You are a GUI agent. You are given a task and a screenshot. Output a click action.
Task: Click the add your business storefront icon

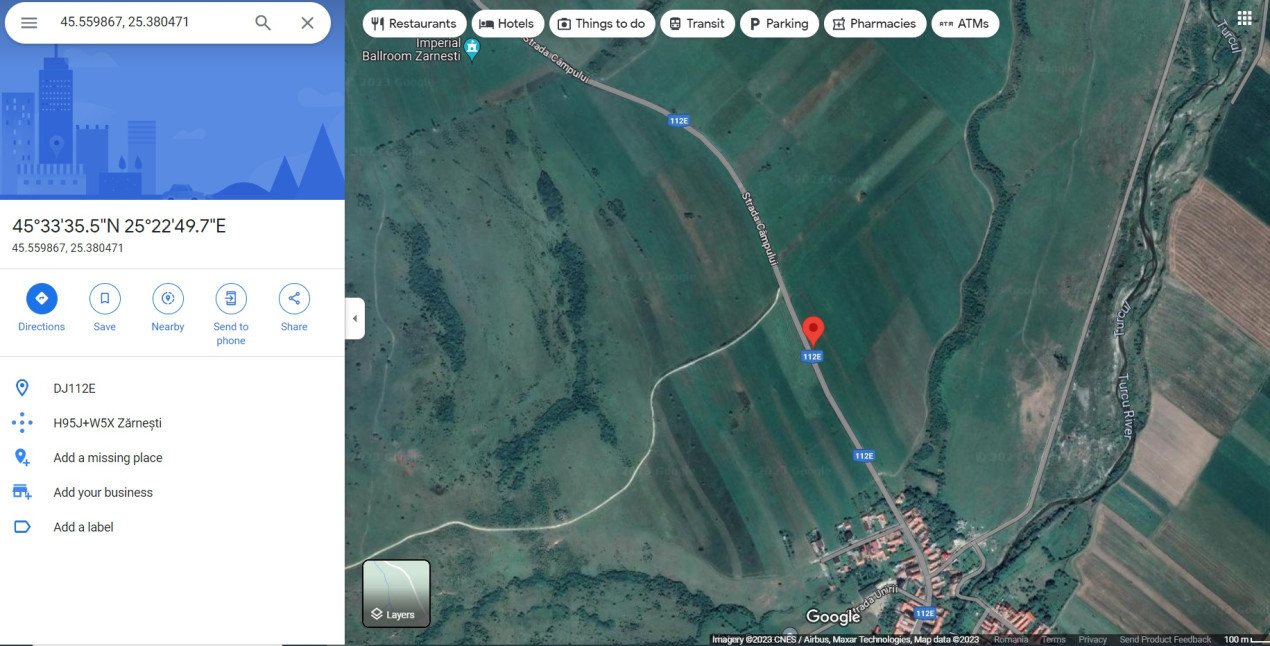(x=22, y=492)
